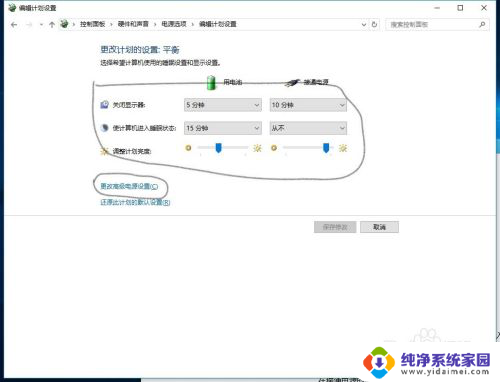Close the 编辑计划设置 window
This screenshot has width=500, height=382.
[484, 8]
